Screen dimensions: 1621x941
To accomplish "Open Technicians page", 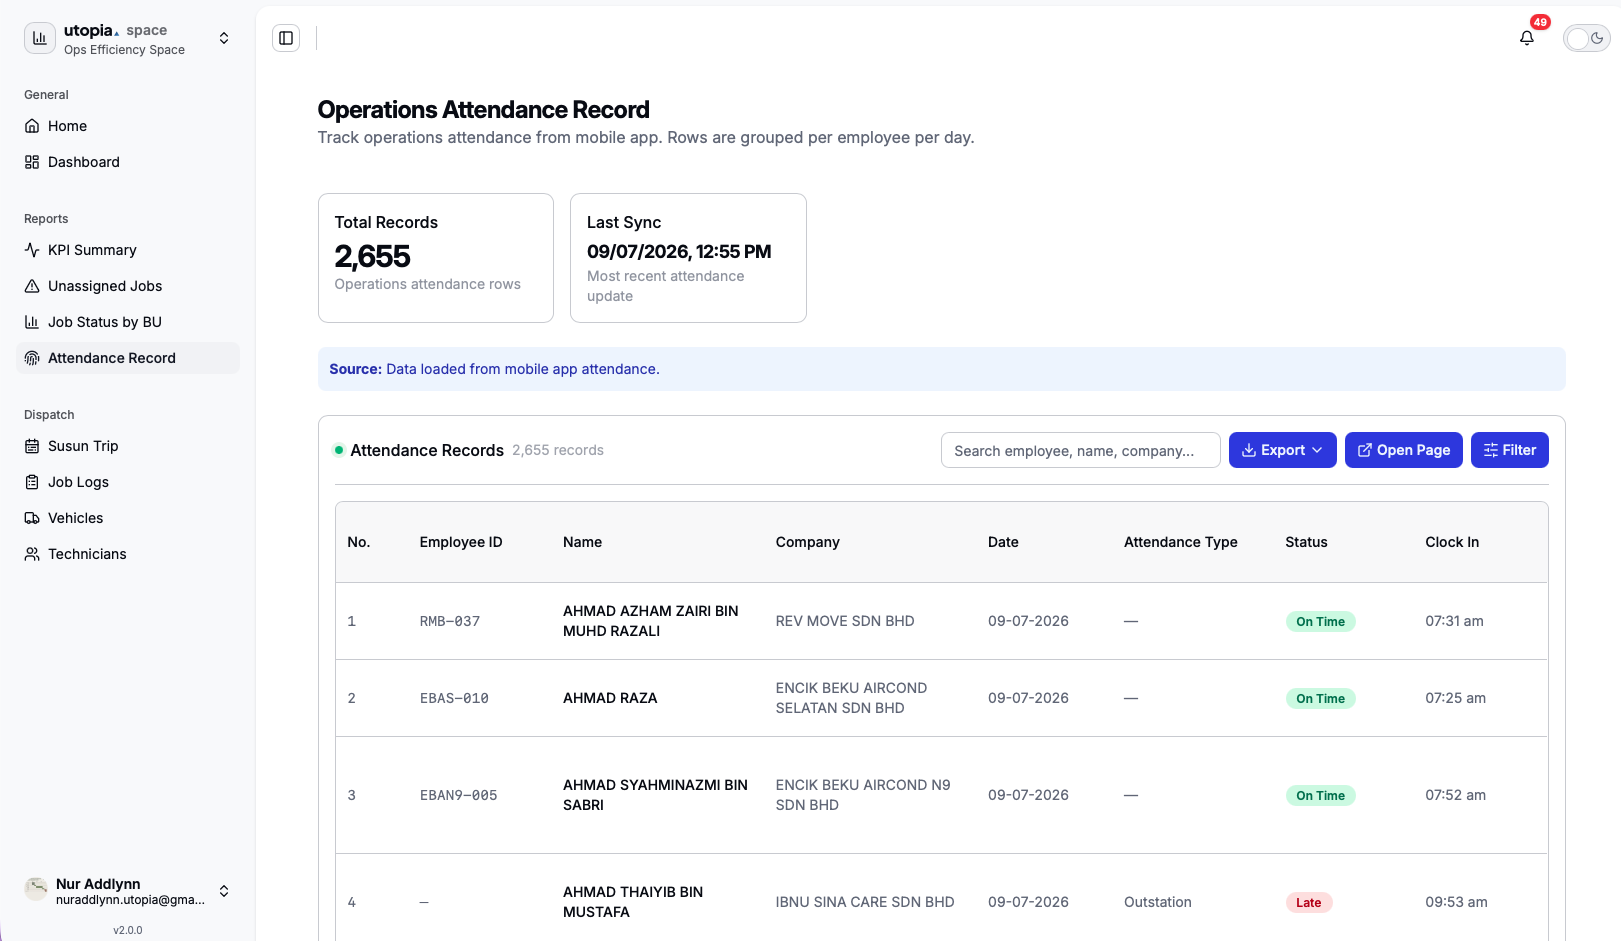I will [x=128, y=554].
